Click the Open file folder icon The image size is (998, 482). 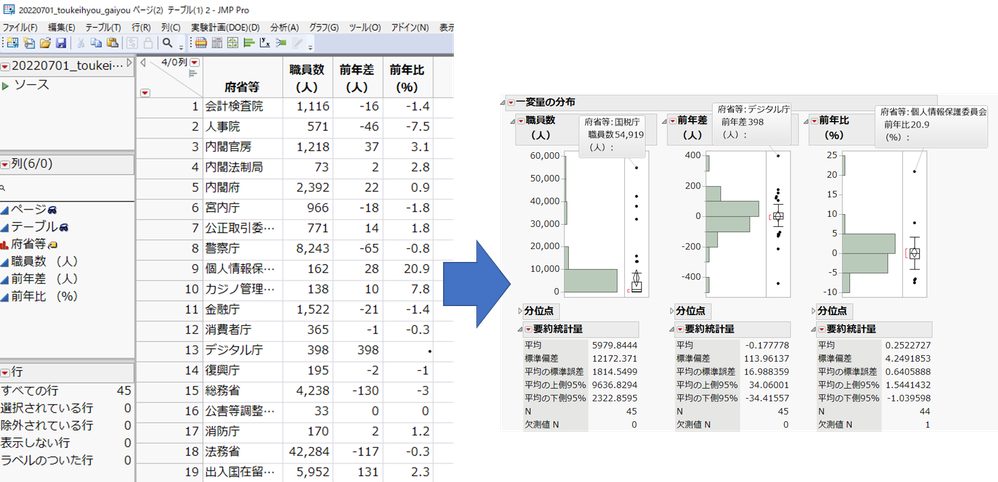(x=45, y=43)
